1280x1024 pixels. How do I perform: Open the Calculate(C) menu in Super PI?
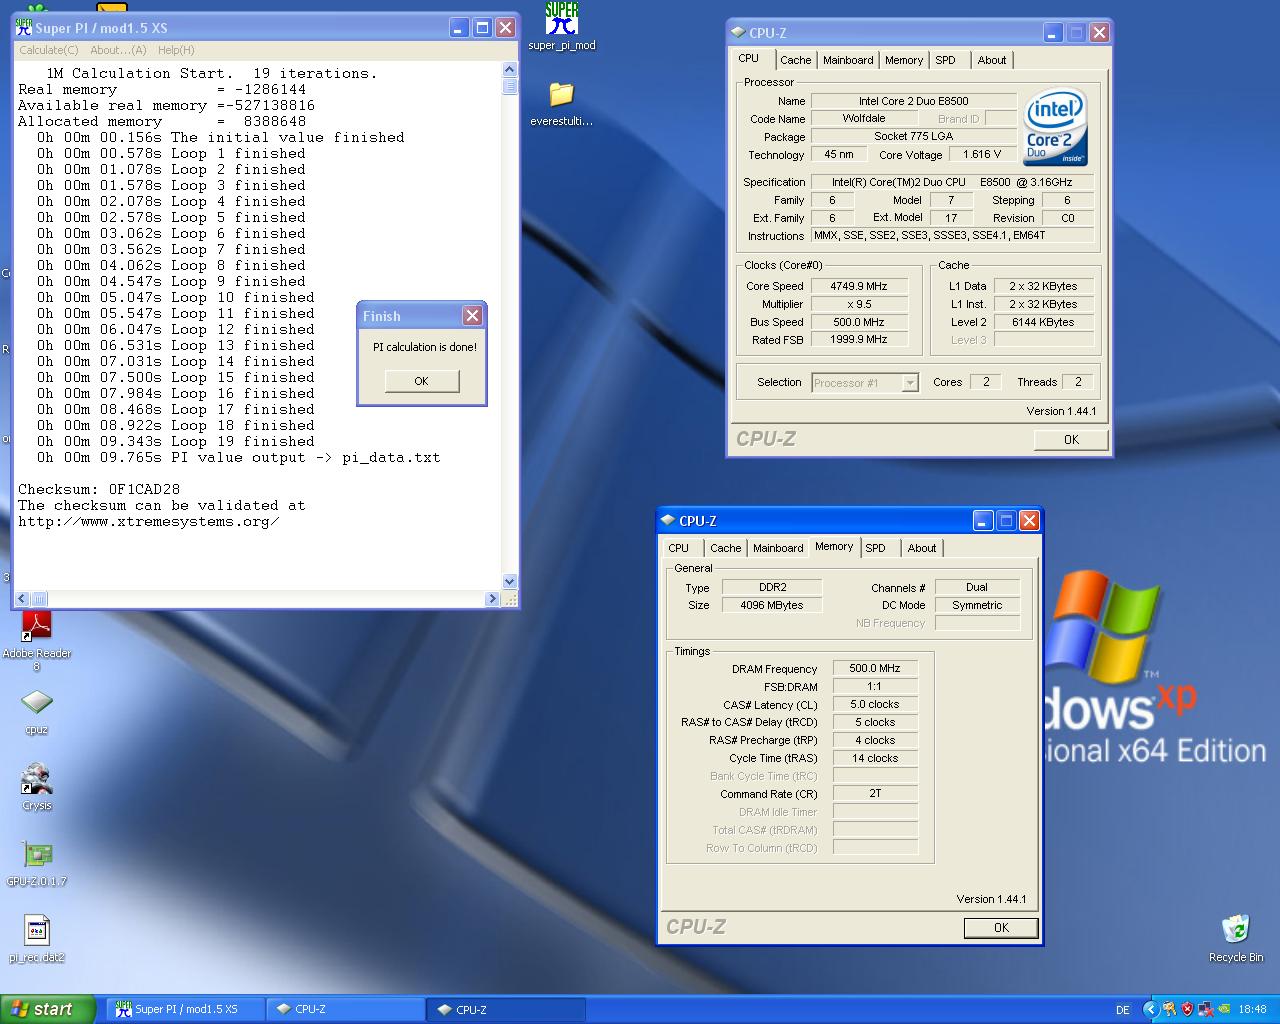48,50
